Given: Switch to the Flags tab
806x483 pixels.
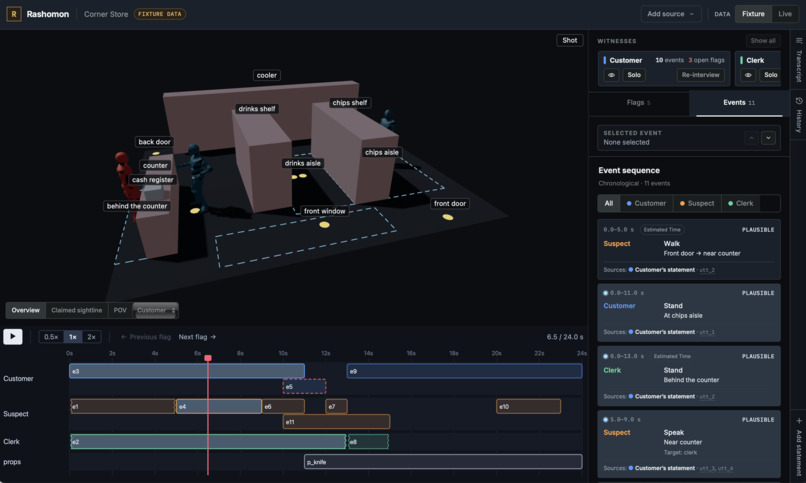Looking at the screenshot, I should [638, 103].
